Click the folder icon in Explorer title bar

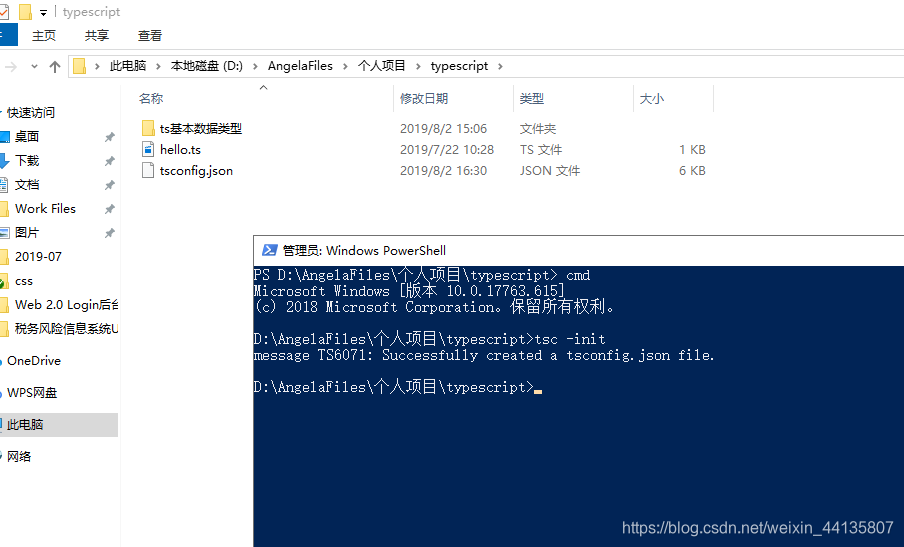click(25, 12)
